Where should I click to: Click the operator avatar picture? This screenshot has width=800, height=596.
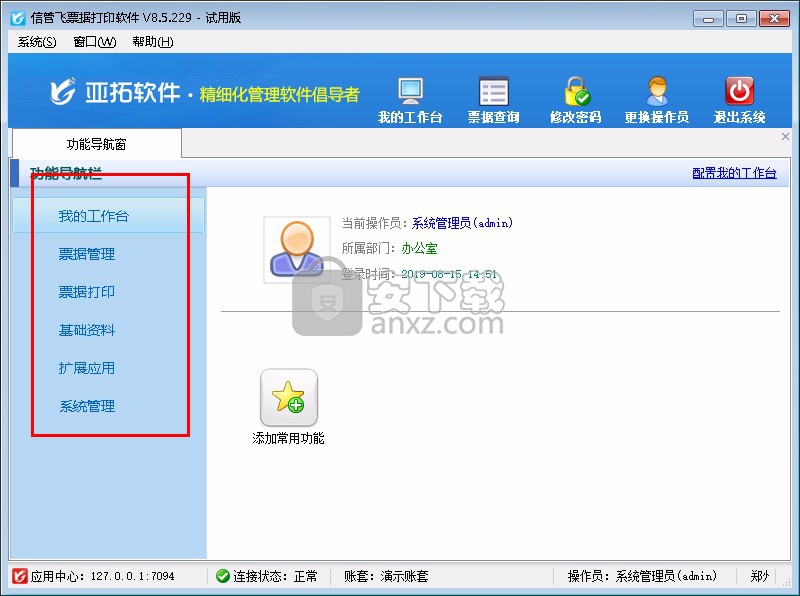(x=296, y=250)
